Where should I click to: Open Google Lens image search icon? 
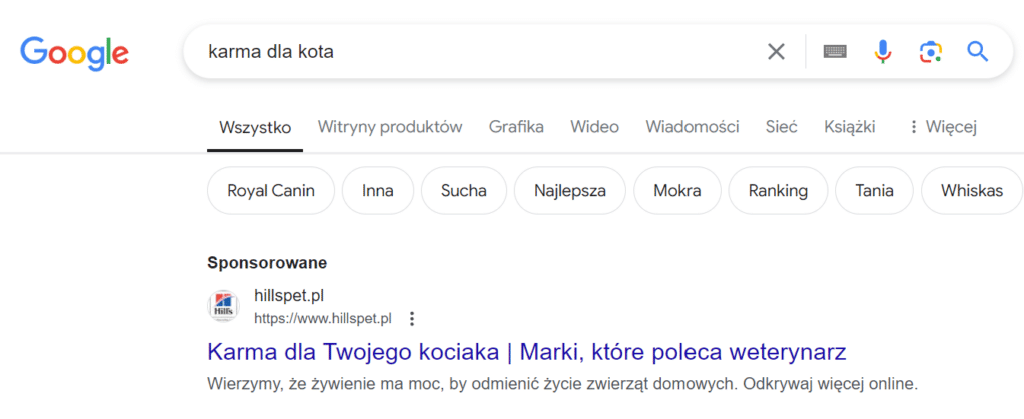pyautogui.click(x=931, y=52)
